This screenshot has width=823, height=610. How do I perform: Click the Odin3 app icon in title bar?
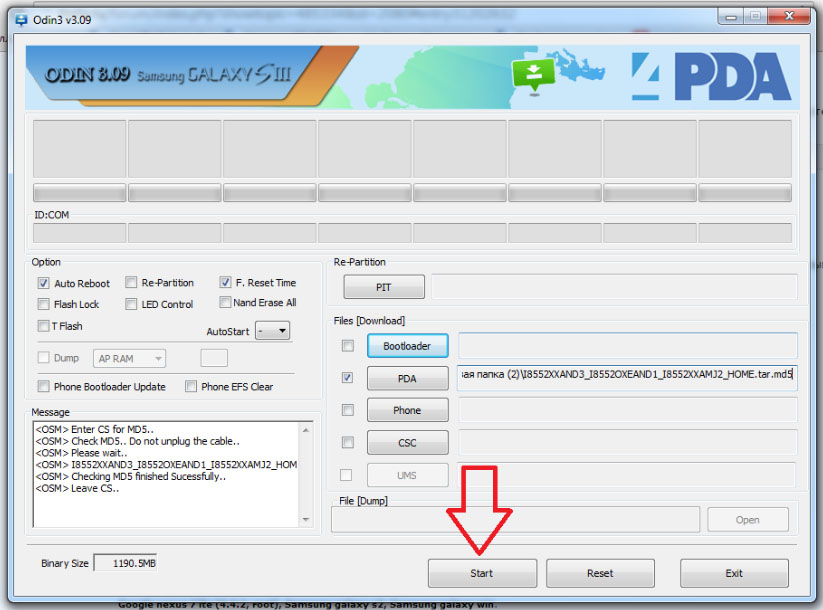21,20
